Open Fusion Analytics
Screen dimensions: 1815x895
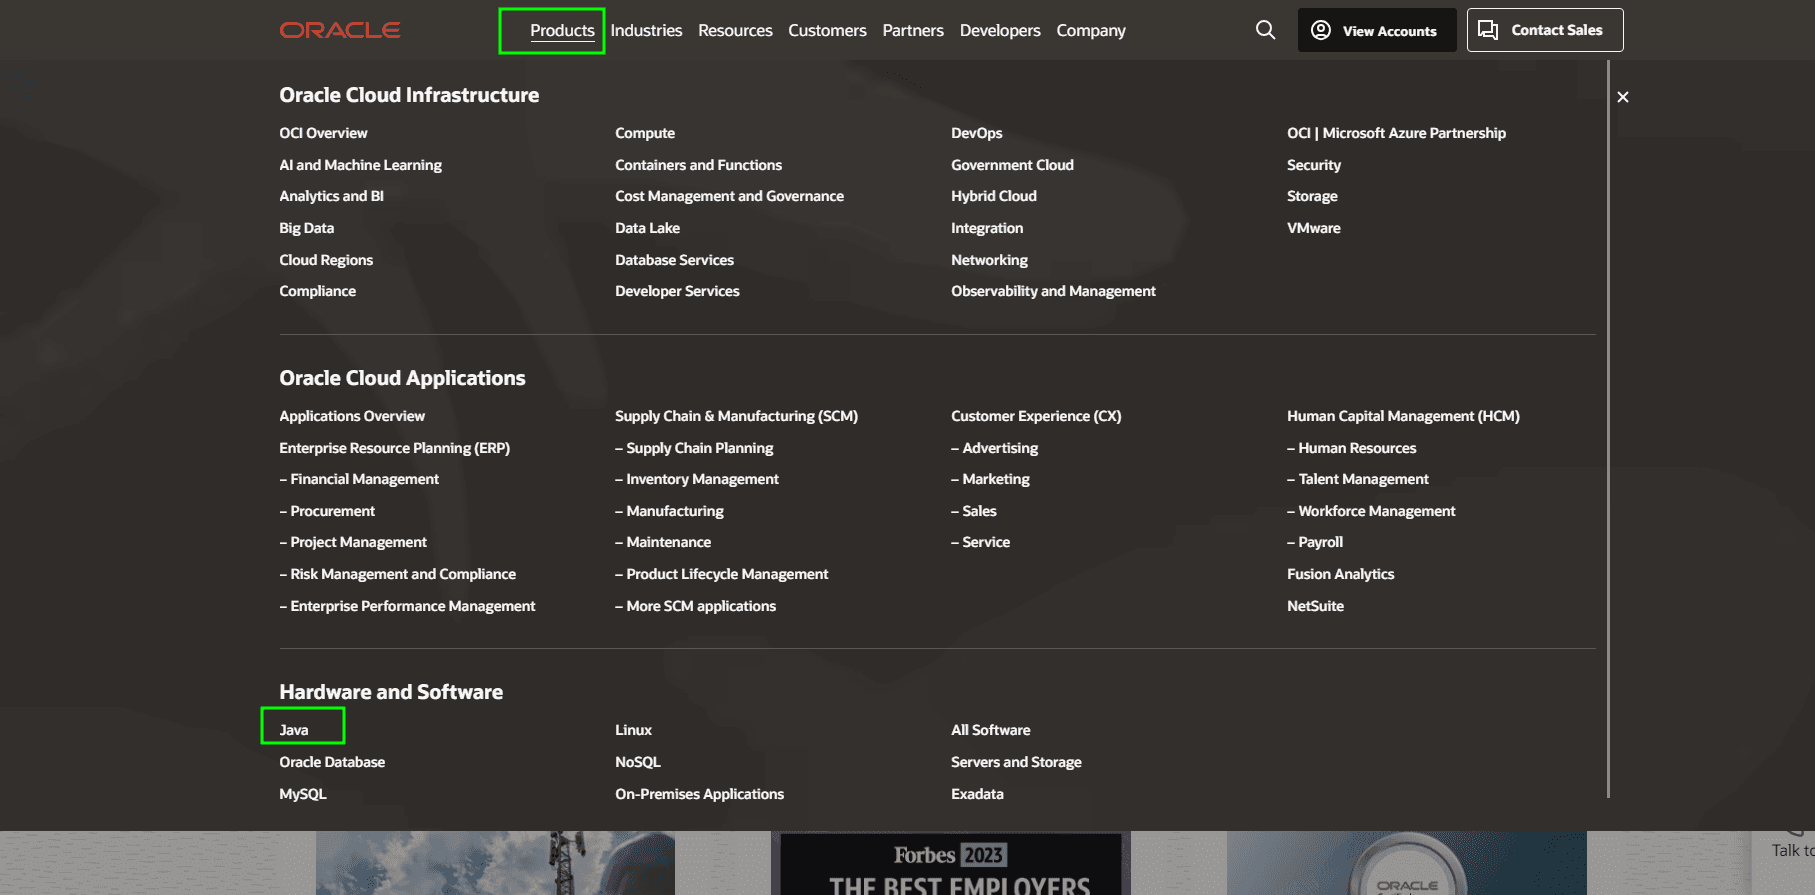(1340, 574)
